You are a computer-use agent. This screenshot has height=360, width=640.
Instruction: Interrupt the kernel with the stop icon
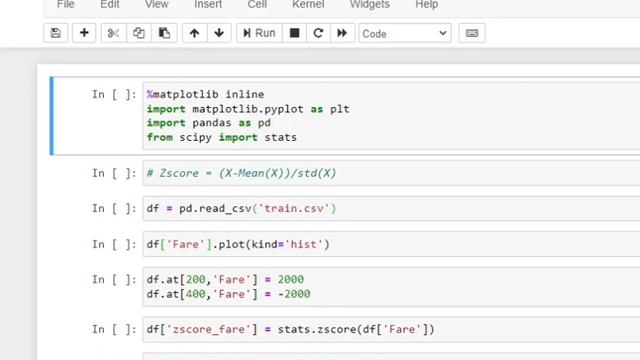[294, 33]
